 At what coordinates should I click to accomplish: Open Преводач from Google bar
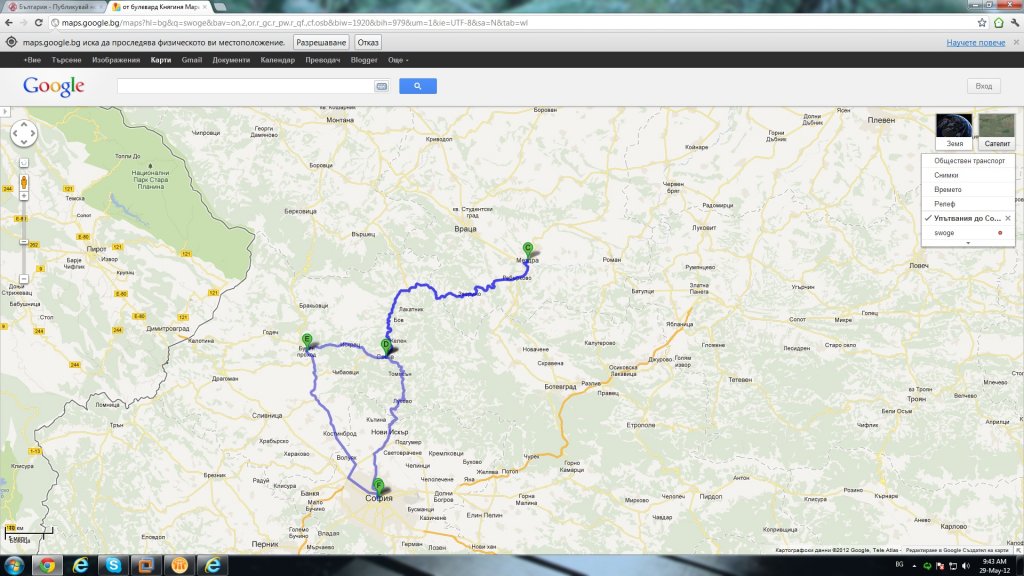323,60
